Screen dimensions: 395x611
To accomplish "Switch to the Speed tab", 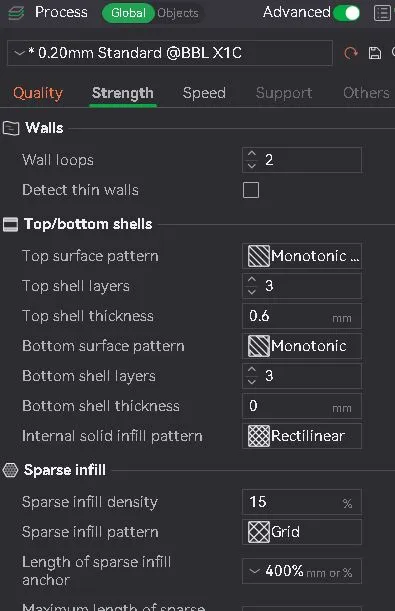I will (204, 93).
